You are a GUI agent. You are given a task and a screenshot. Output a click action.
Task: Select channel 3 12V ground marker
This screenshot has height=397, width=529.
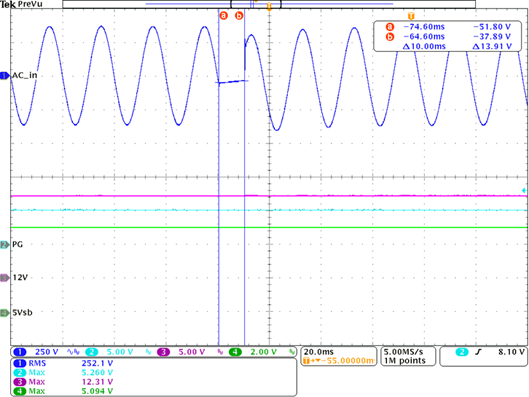point(4,278)
